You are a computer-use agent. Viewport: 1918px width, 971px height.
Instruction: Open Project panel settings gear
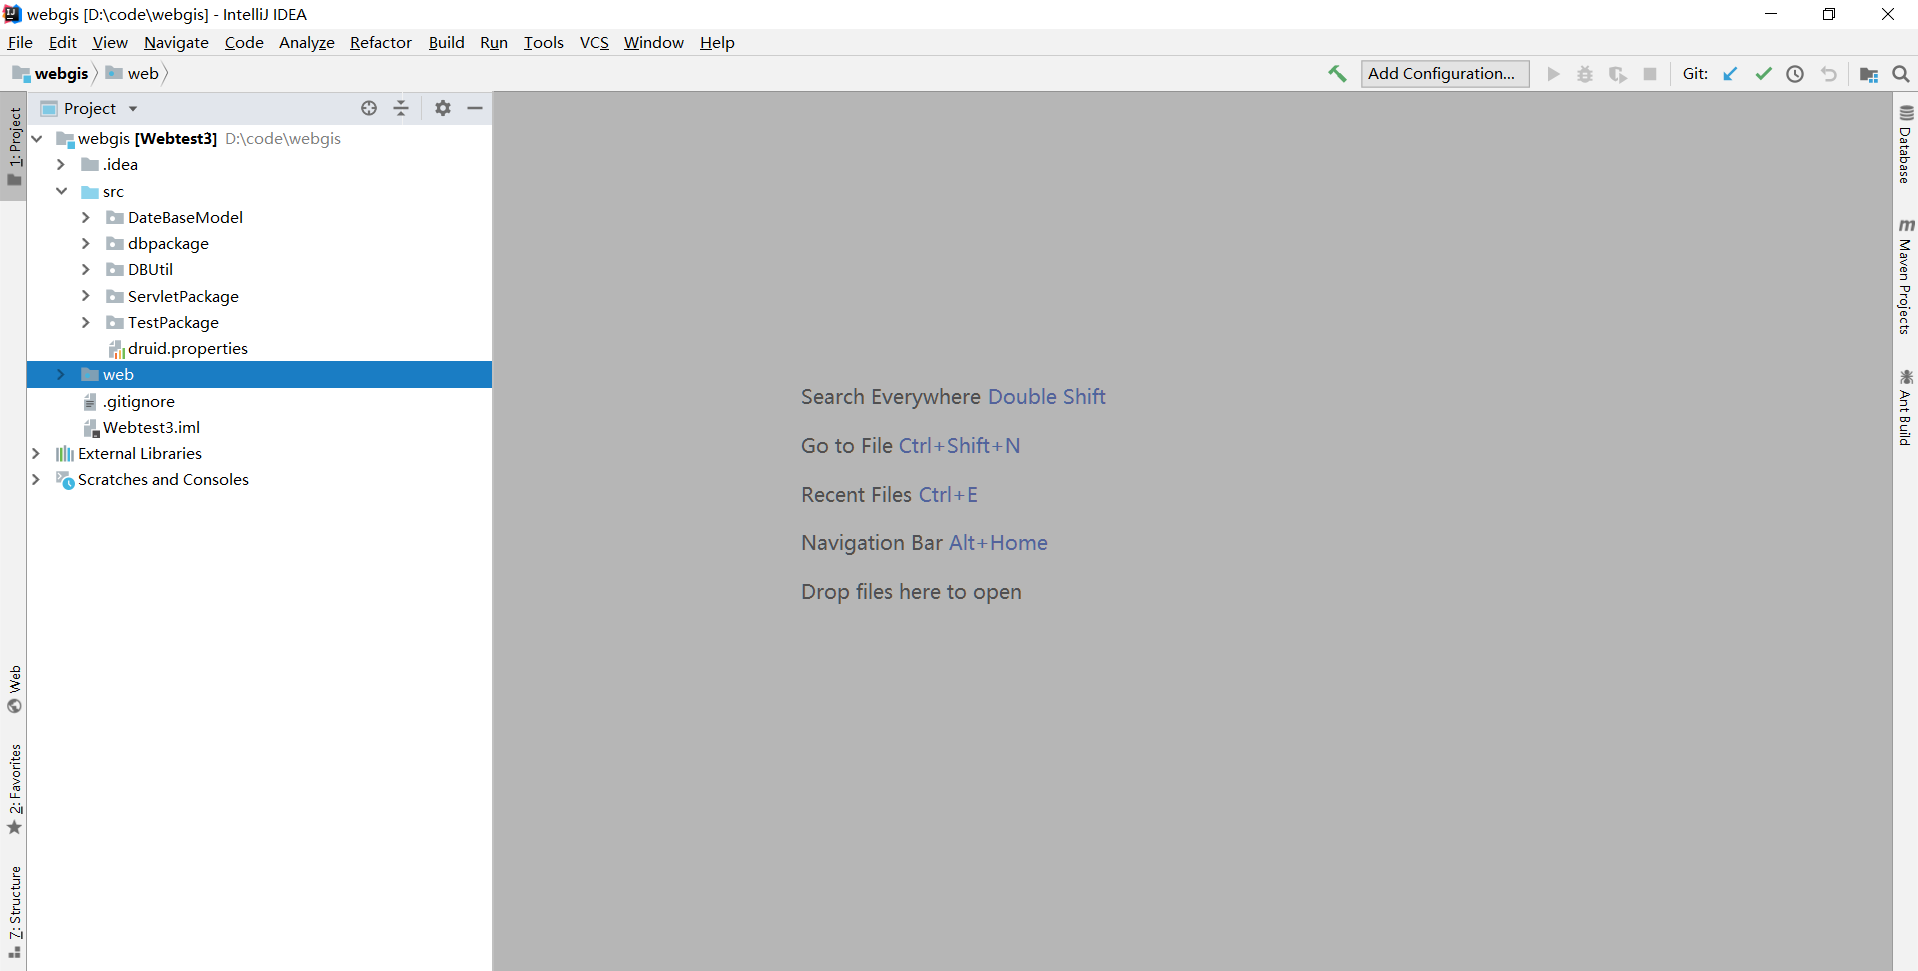(443, 108)
